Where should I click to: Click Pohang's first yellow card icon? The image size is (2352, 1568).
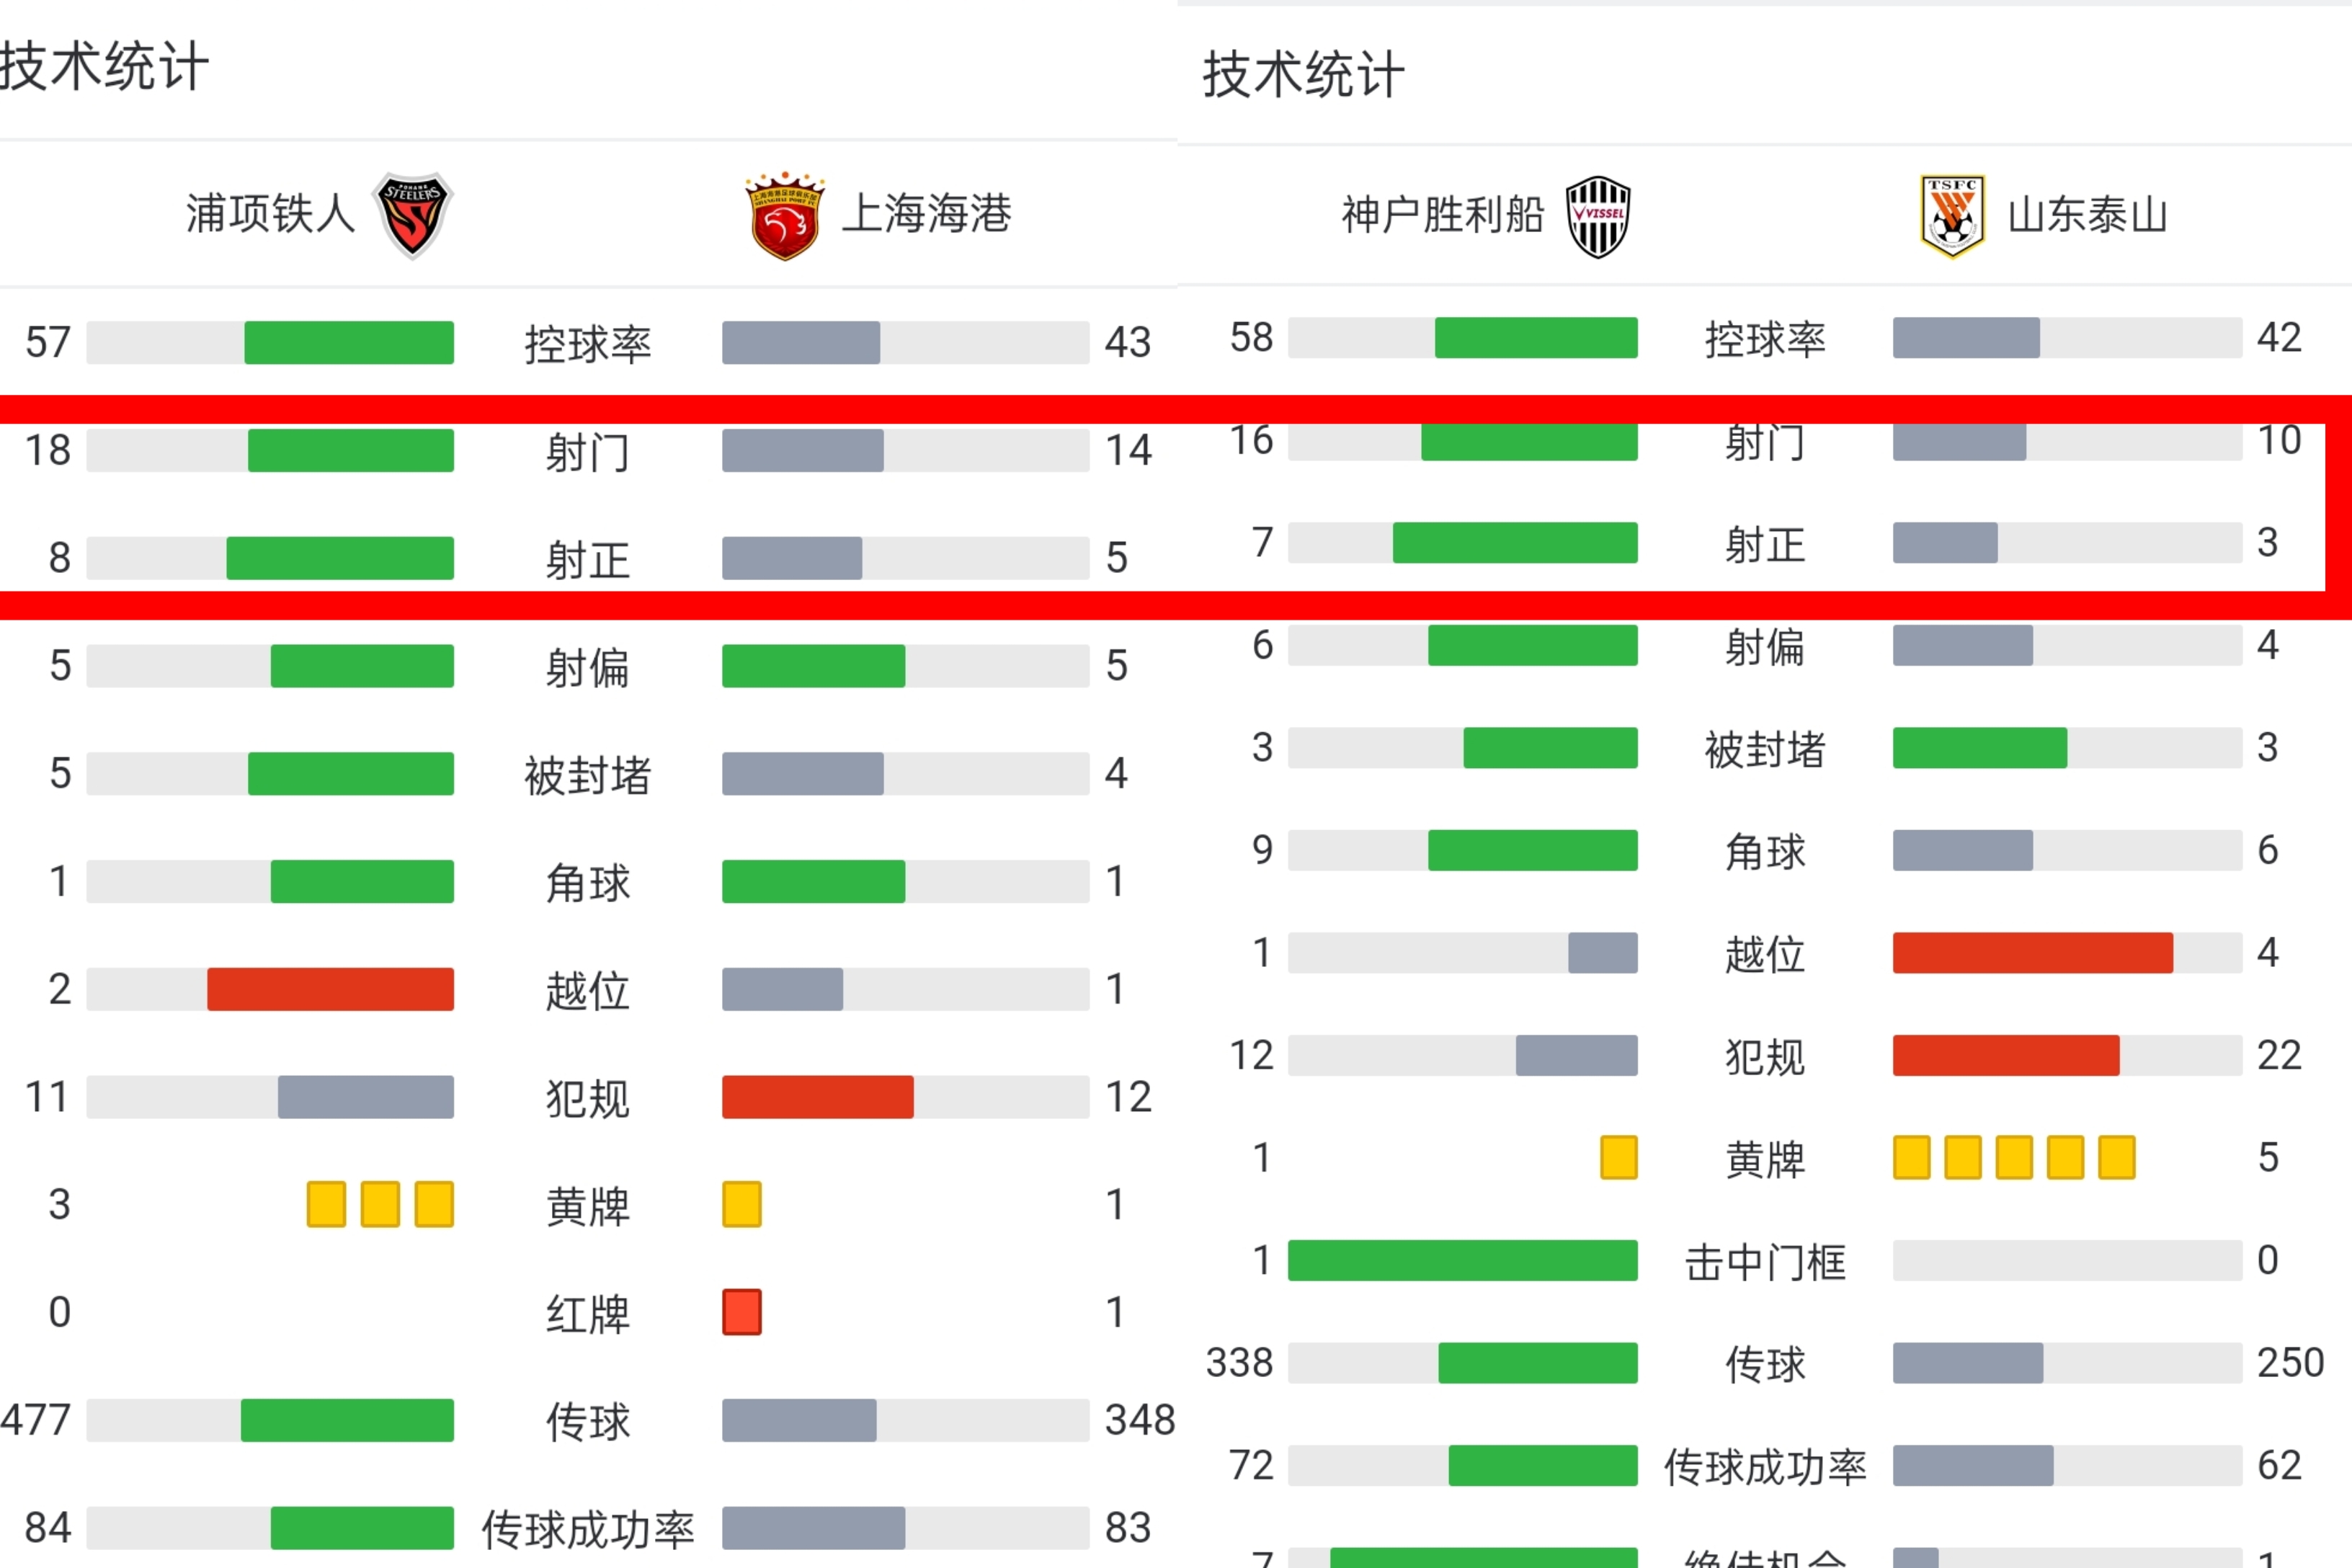coord(326,1204)
